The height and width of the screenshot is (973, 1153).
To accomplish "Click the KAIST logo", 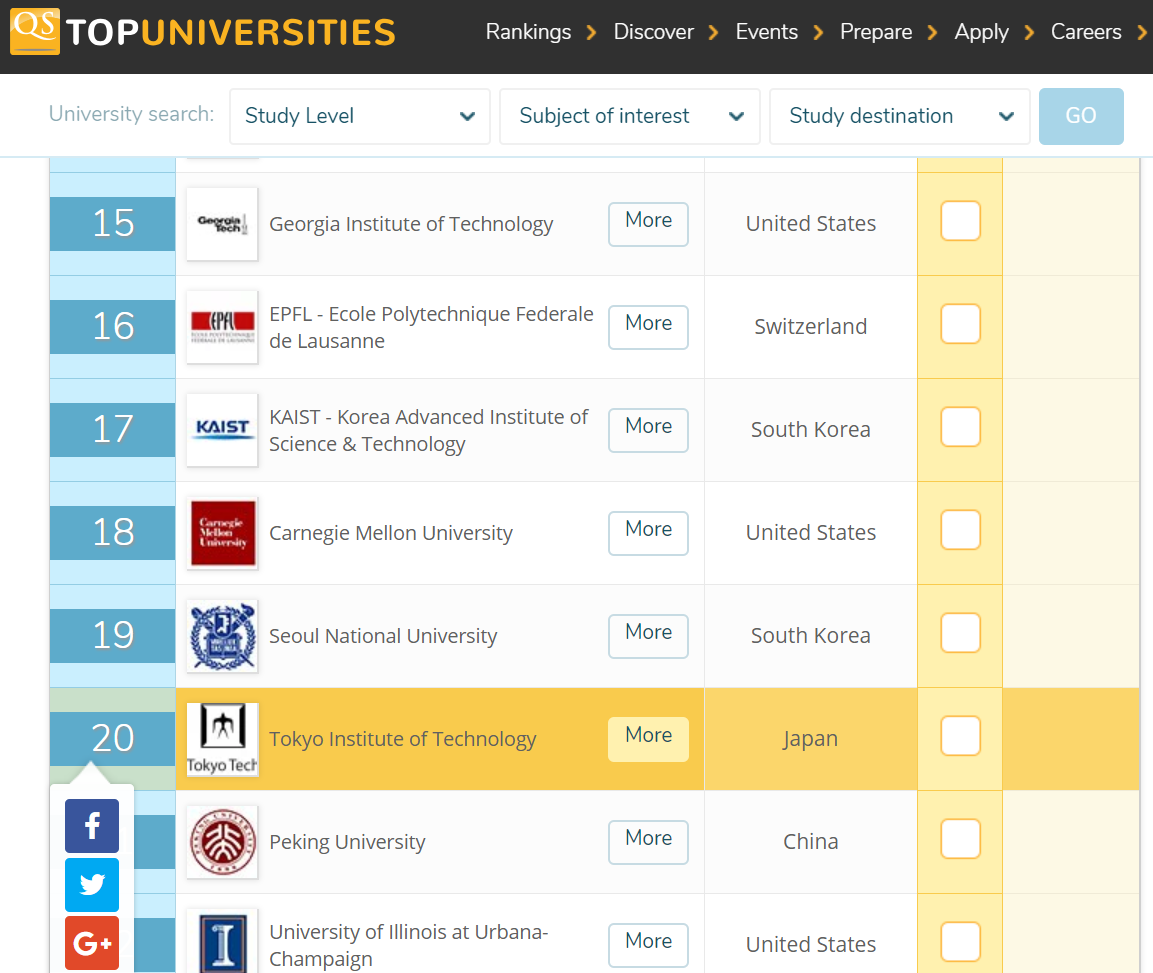I will [x=222, y=430].
